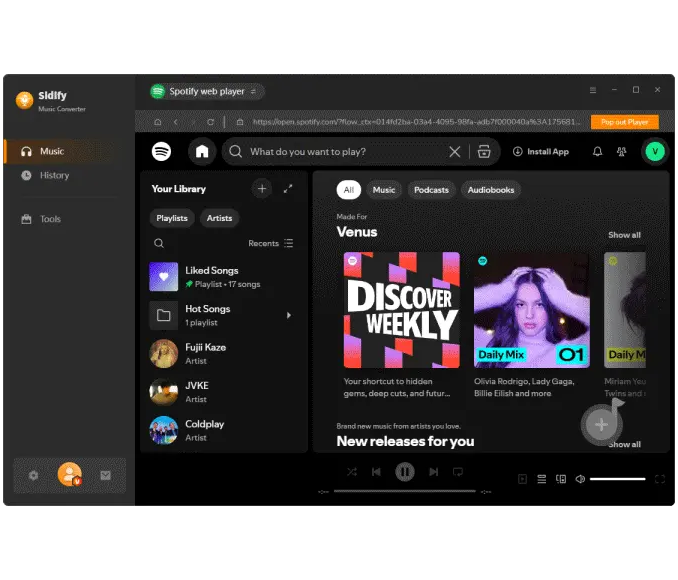
Task: Open the mail feedback icon
Action: pyautogui.click(x=106, y=476)
